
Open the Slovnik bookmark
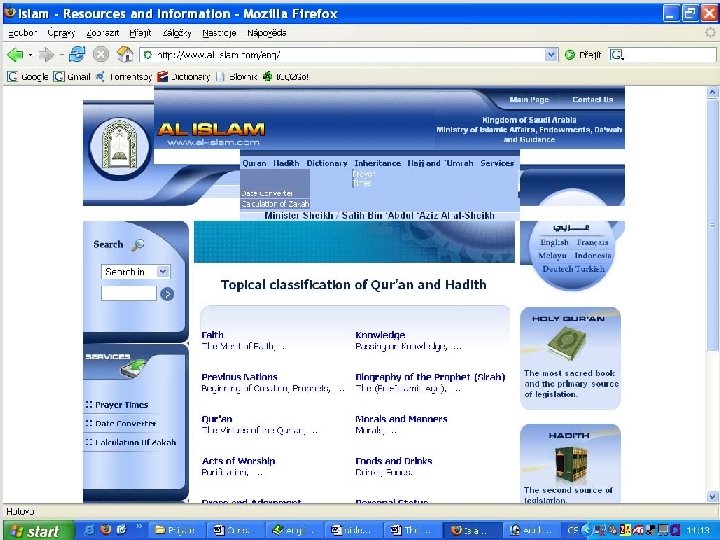(x=236, y=77)
